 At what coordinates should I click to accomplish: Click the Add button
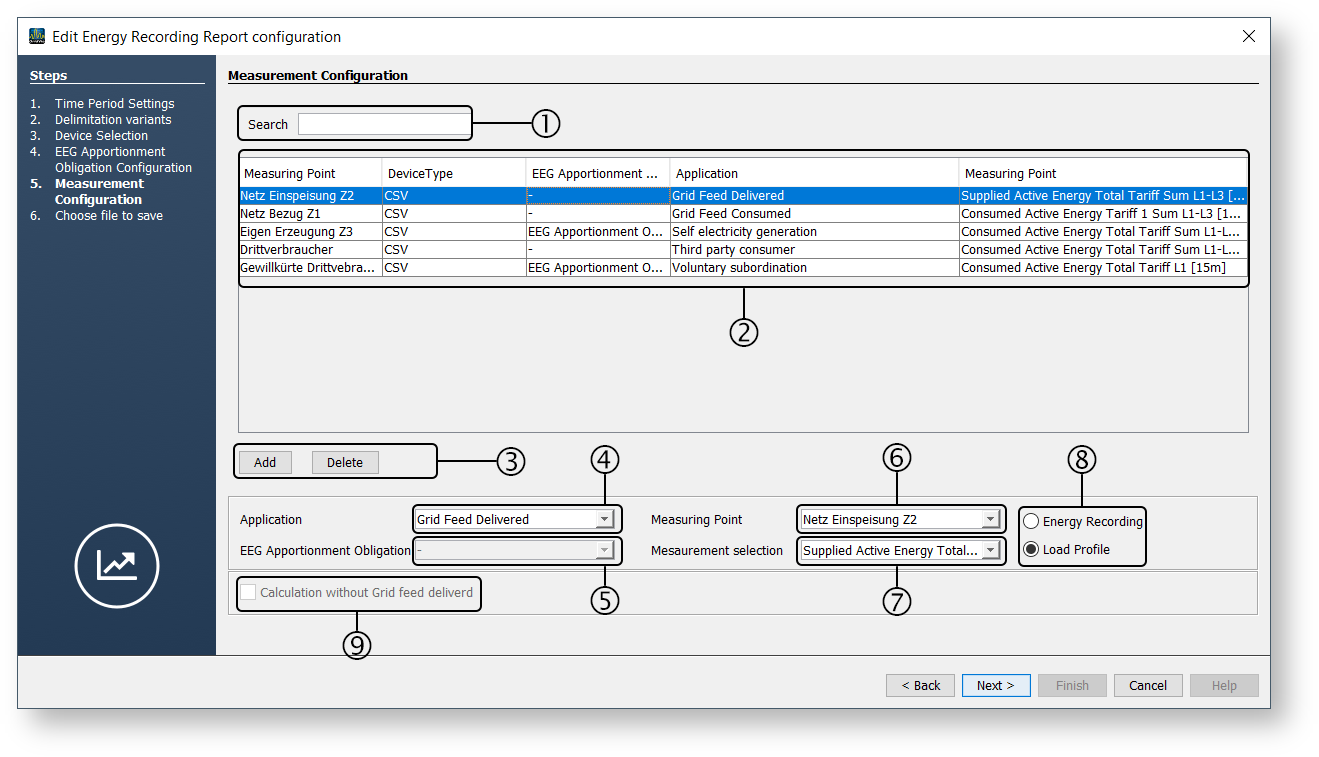tap(265, 462)
